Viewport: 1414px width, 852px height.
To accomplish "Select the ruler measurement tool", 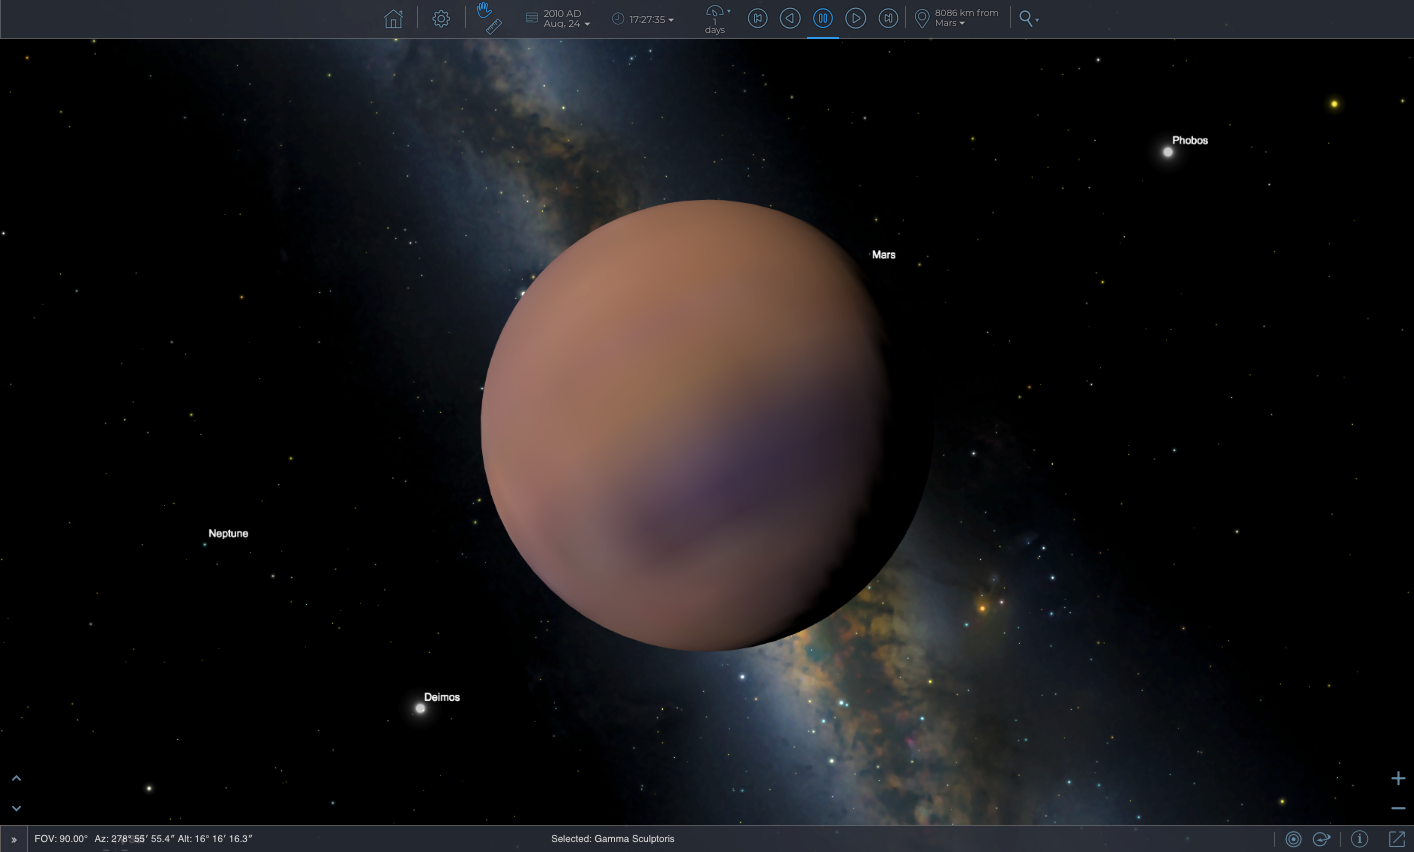I will click(x=493, y=28).
